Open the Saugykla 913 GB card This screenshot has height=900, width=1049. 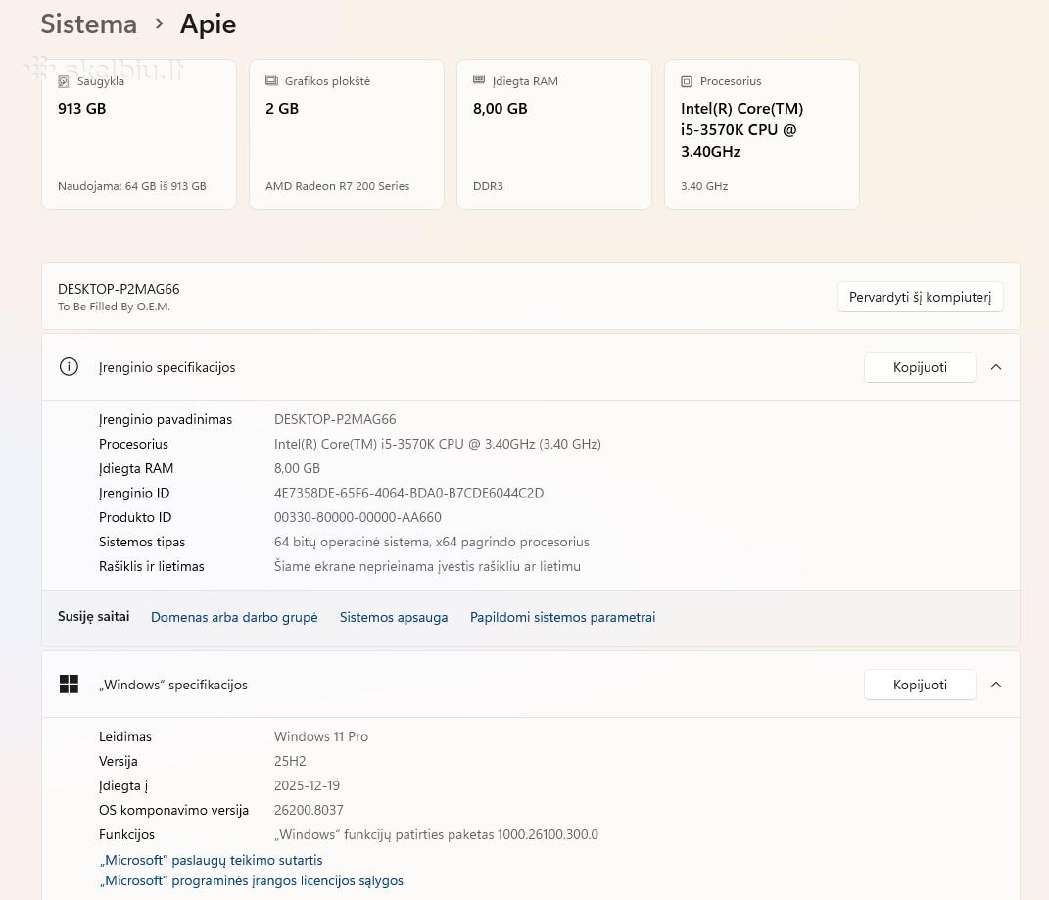click(x=138, y=134)
